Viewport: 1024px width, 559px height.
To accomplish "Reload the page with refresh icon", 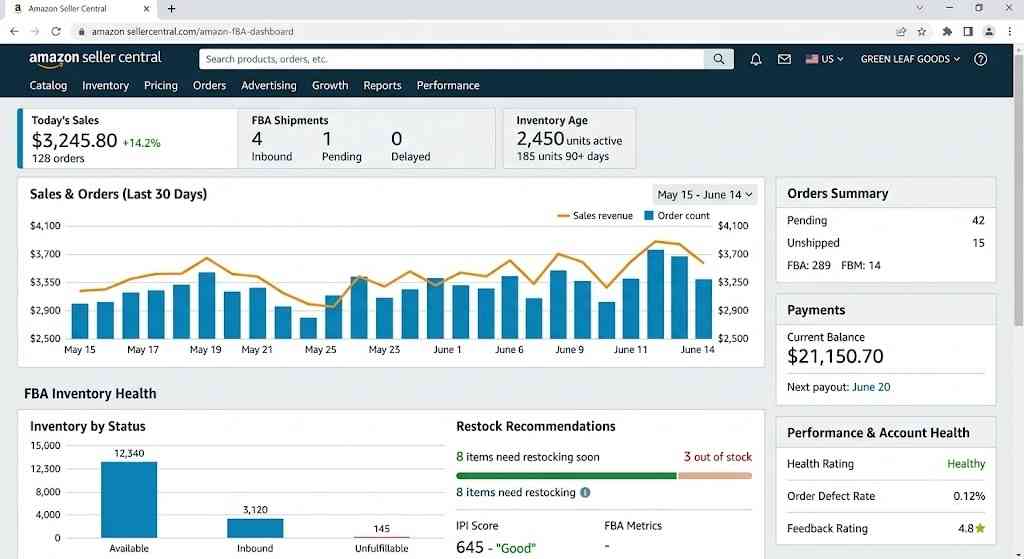I will point(56,31).
